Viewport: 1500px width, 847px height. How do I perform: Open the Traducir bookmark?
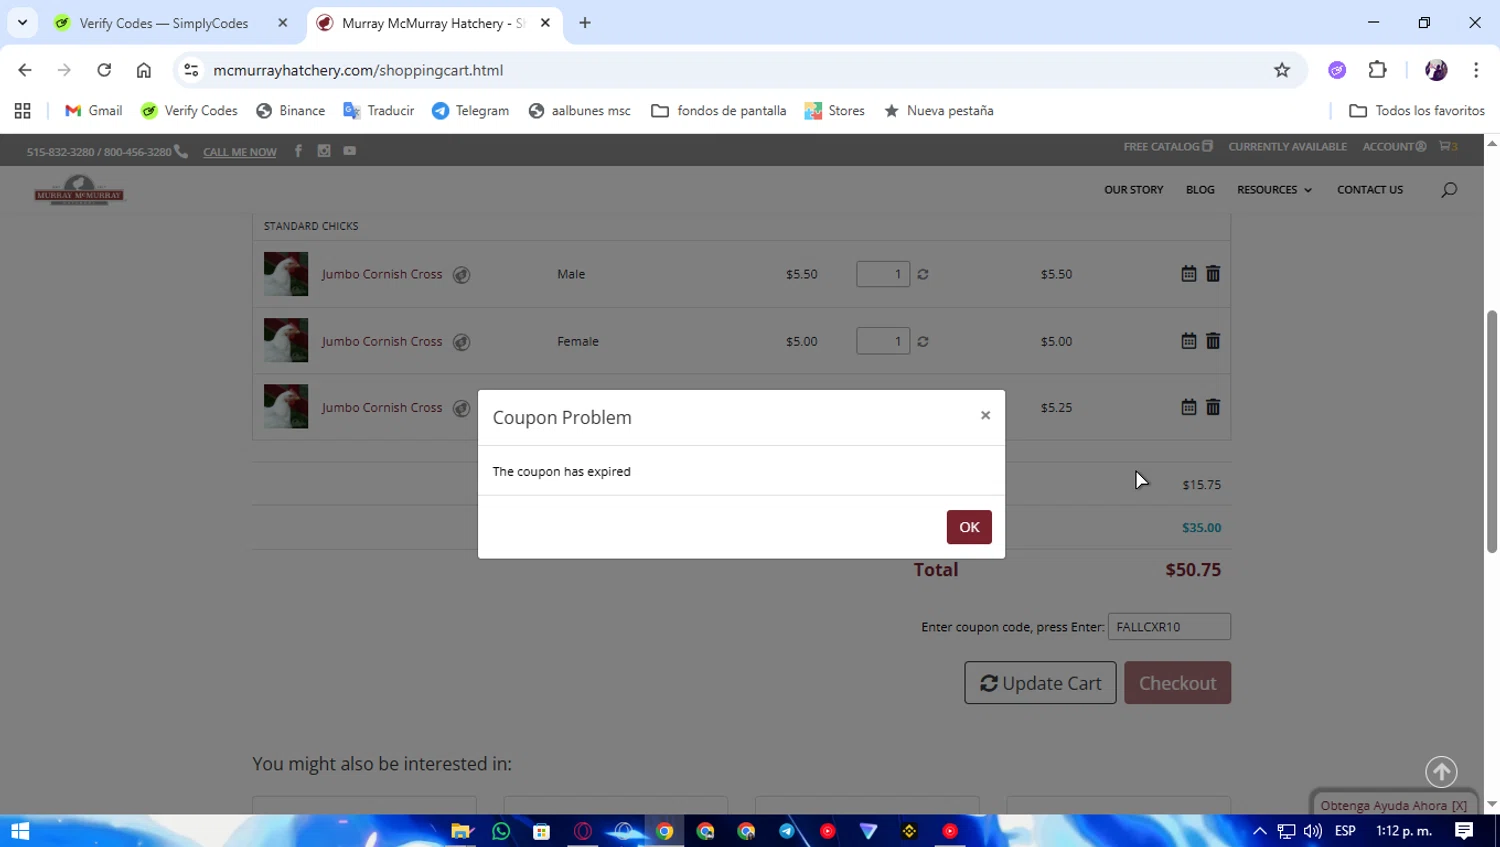[378, 111]
